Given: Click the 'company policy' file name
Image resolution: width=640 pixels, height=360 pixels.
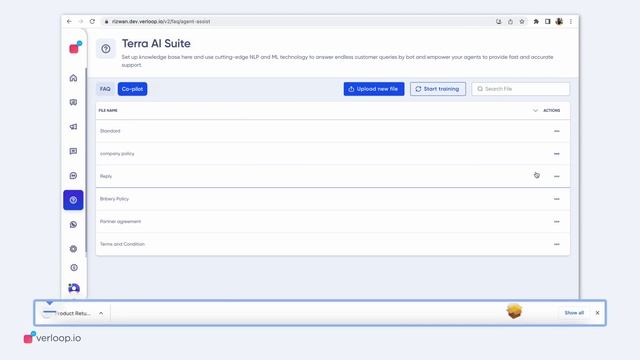Looking at the screenshot, I should (x=117, y=154).
